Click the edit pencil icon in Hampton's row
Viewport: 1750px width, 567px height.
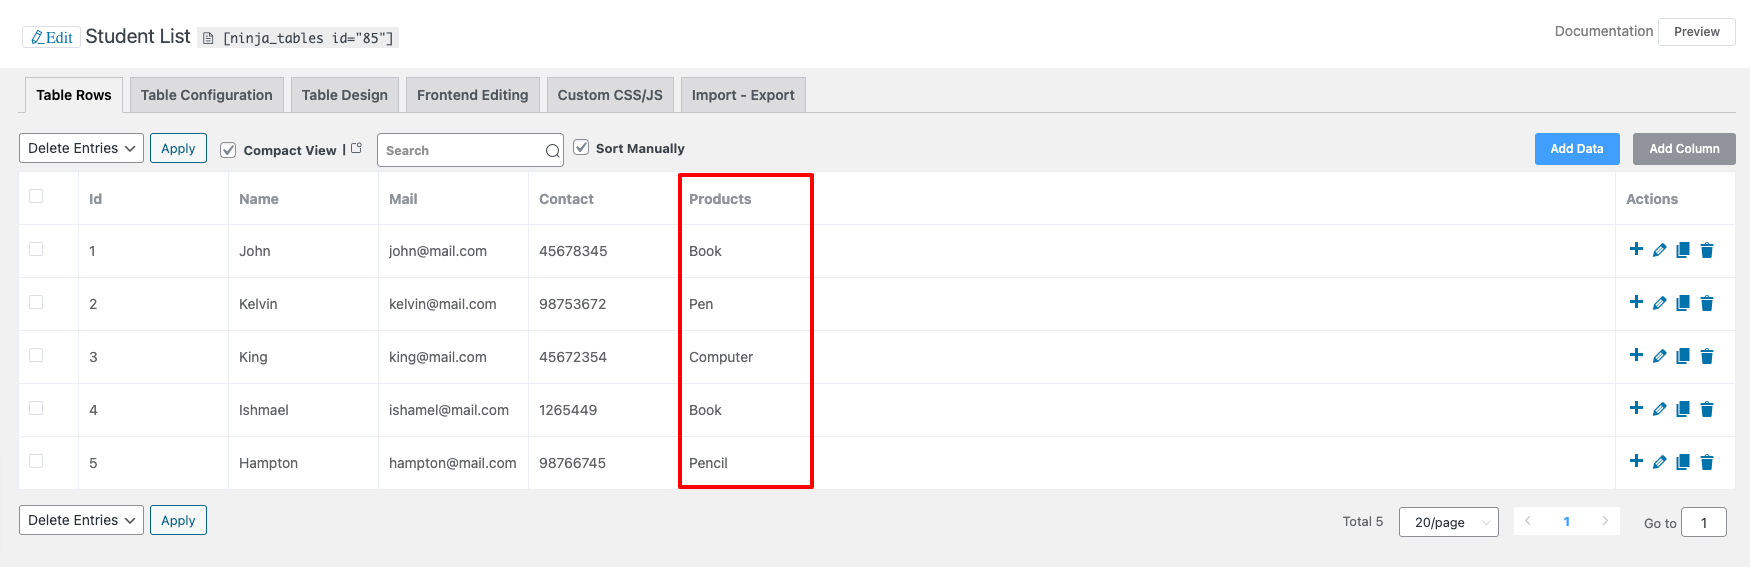[x=1659, y=462]
